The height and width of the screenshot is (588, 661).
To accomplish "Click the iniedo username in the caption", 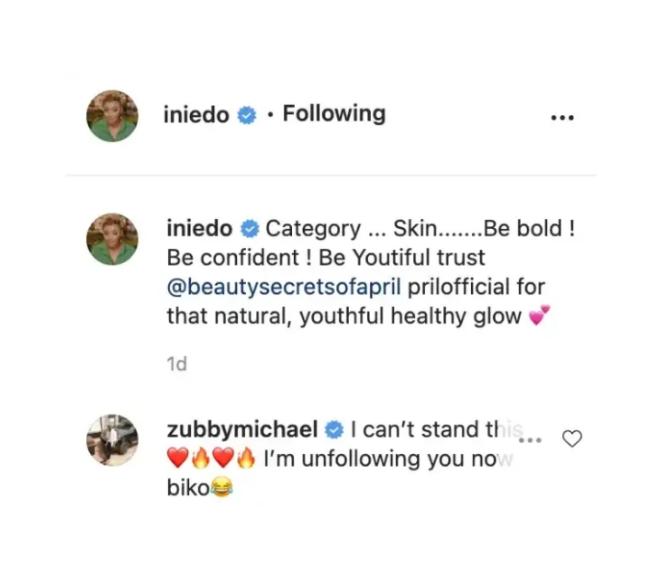I will [200, 228].
